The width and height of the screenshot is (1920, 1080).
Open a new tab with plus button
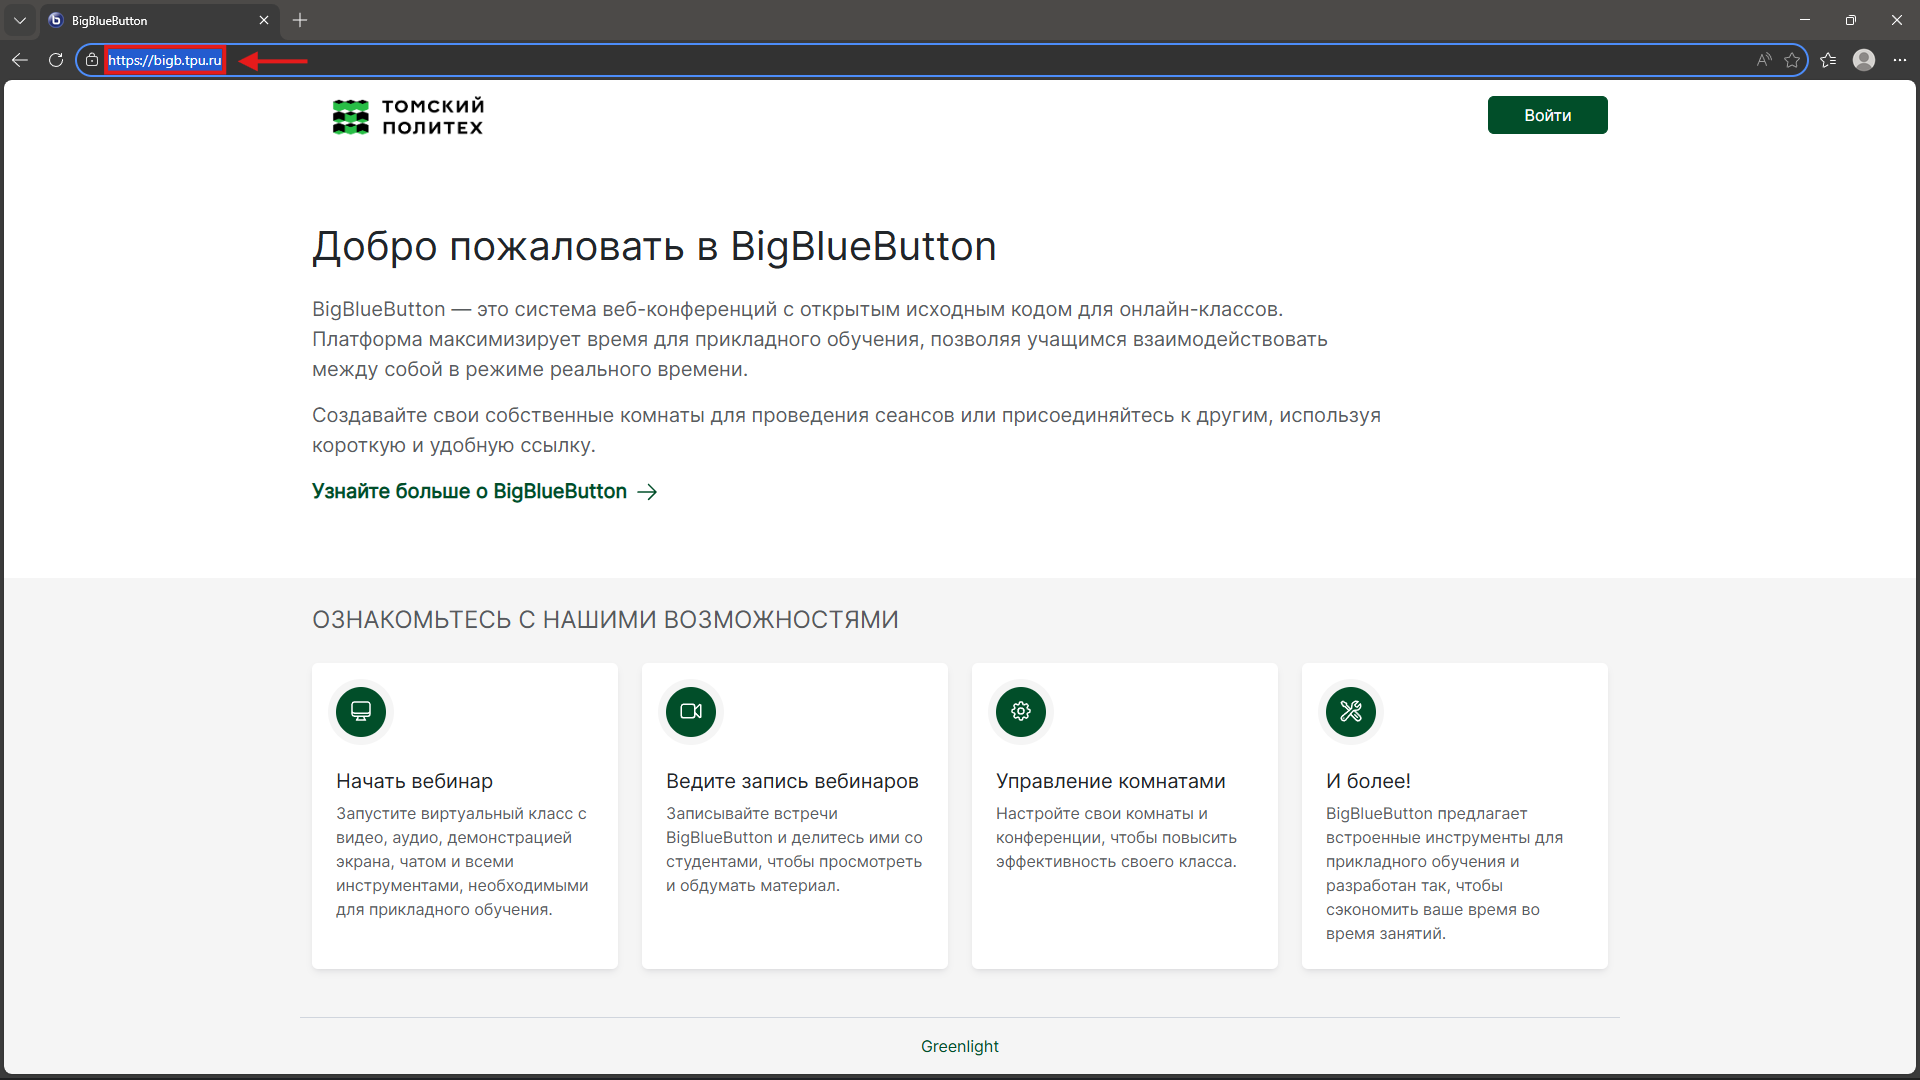click(300, 20)
